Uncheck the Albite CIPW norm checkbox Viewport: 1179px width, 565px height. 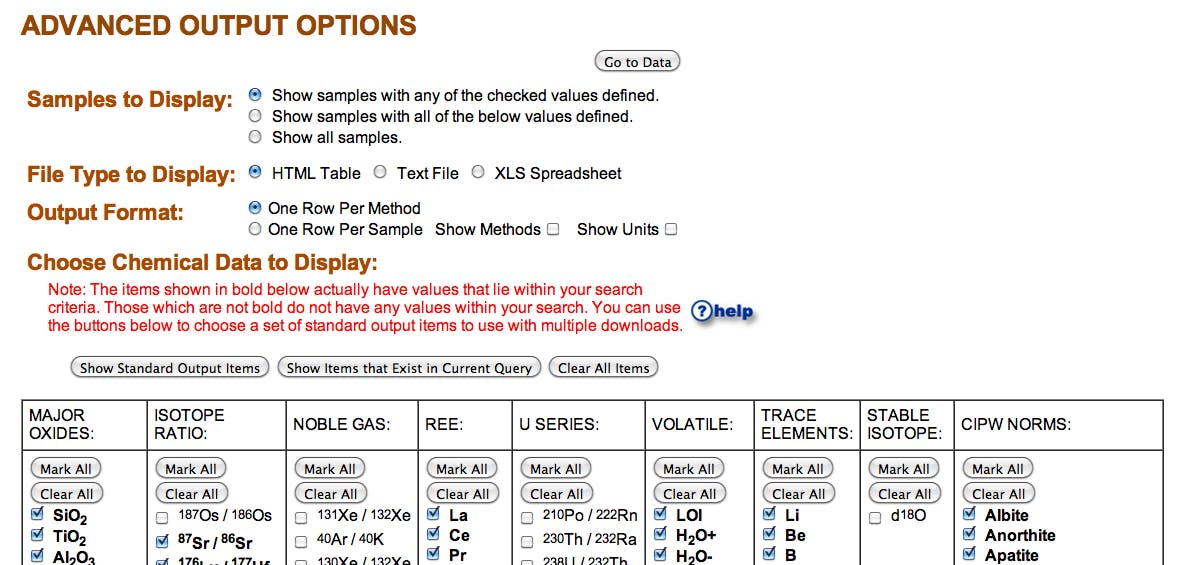click(x=970, y=515)
